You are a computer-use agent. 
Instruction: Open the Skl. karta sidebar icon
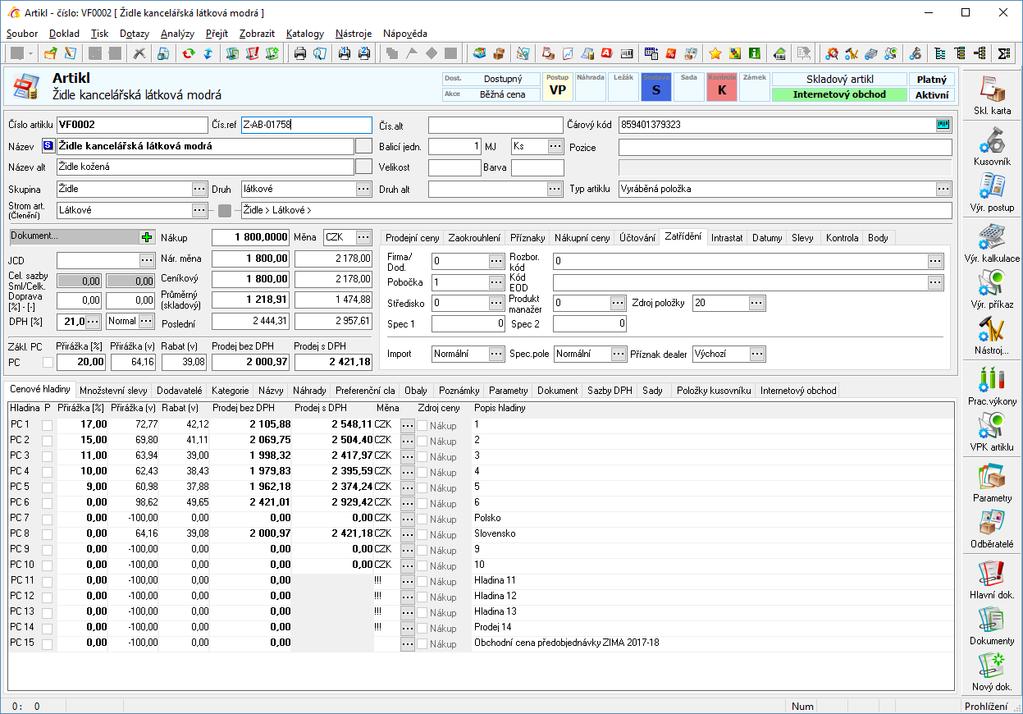coord(992,89)
